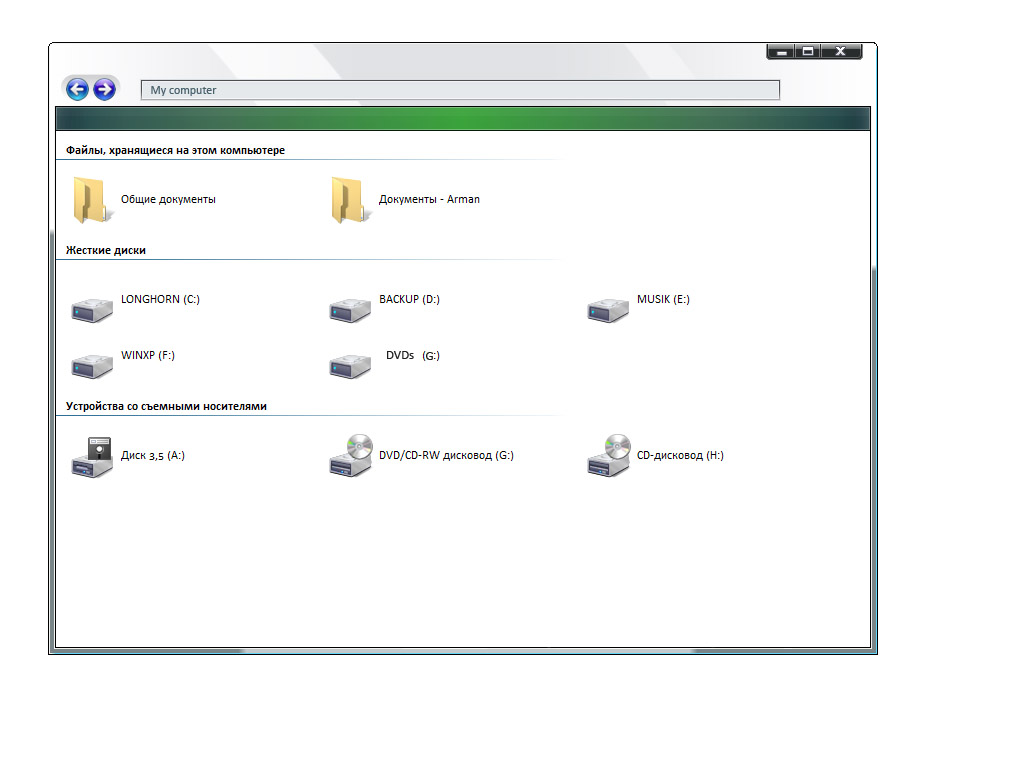Select the LONGHORN (C:) drive icon

point(91,310)
